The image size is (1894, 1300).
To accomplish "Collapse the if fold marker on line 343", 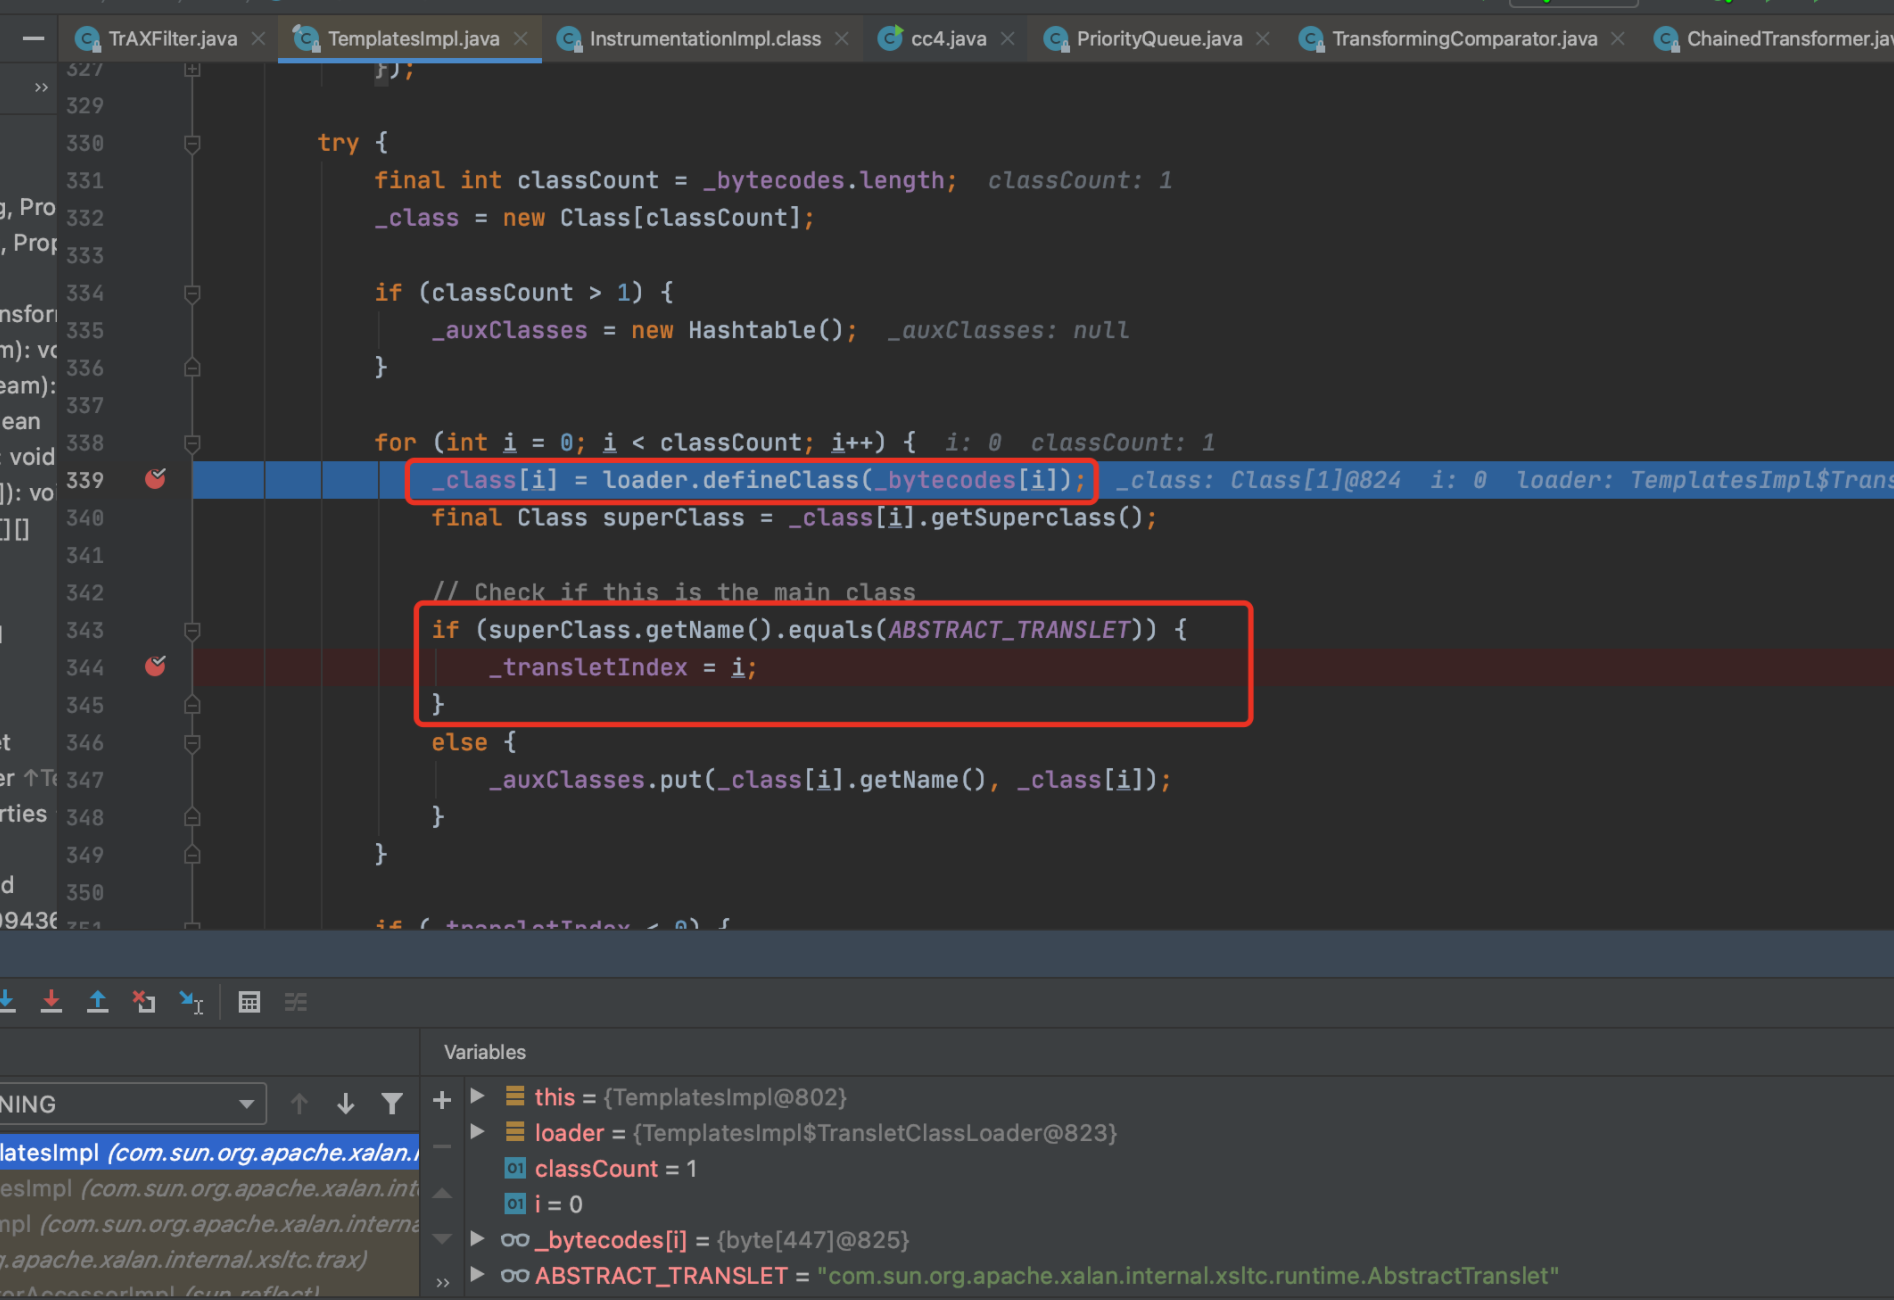I will pyautogui.click(x=192, y=630).
